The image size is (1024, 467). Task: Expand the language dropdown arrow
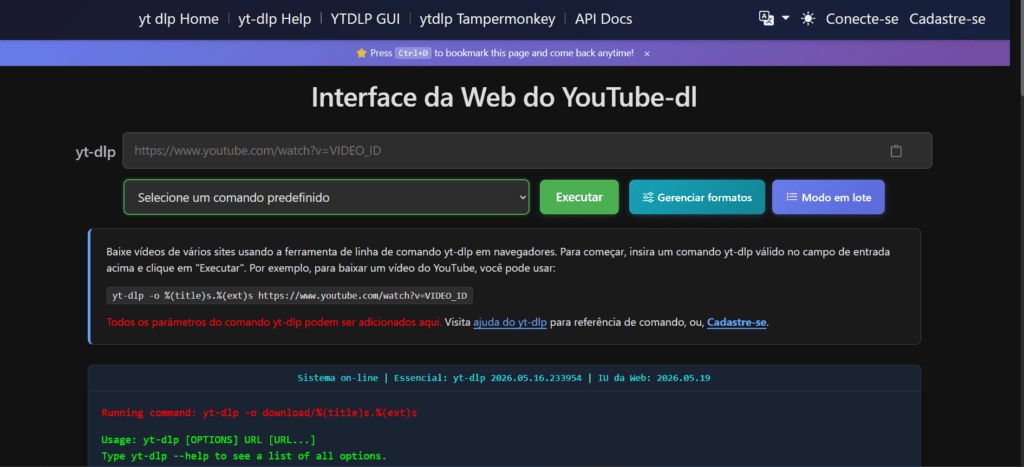click(786, 18)
